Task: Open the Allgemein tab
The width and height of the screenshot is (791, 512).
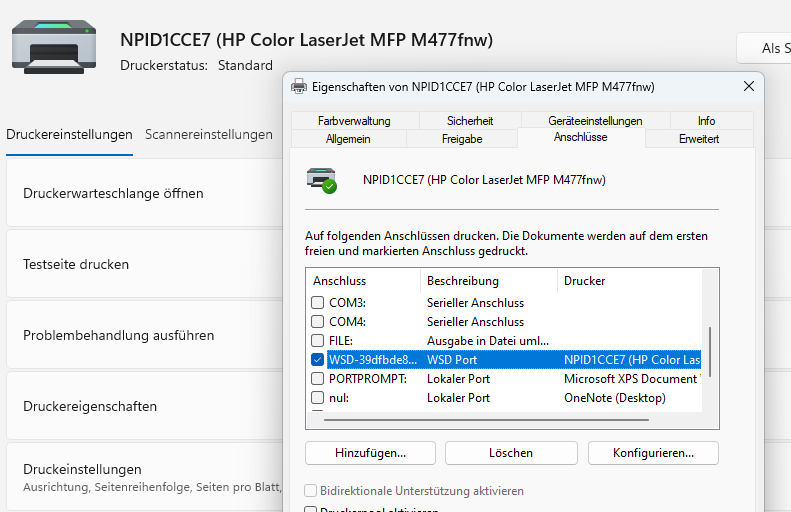Action: pyautogui.click(x=348, y=139)
